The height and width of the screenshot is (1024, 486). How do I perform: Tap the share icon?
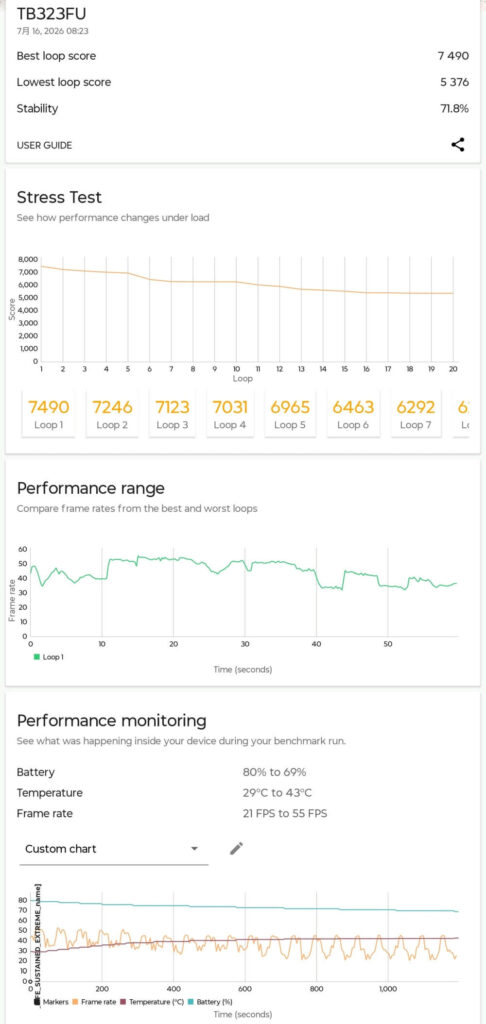coord(458,145)
